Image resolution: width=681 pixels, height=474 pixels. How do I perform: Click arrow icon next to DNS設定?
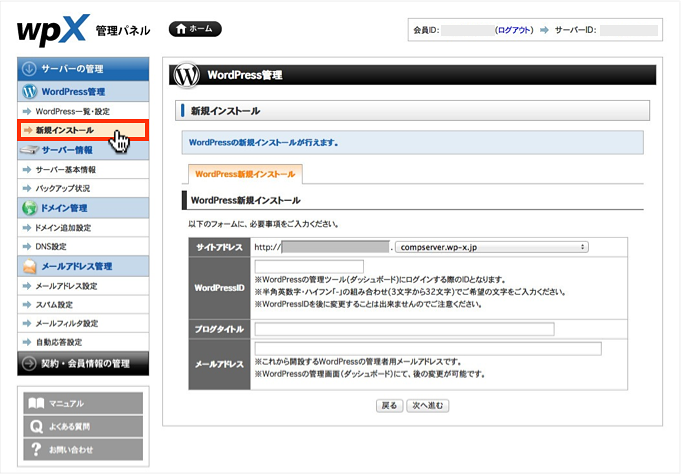pyautogui.click(x=27, y=246)
